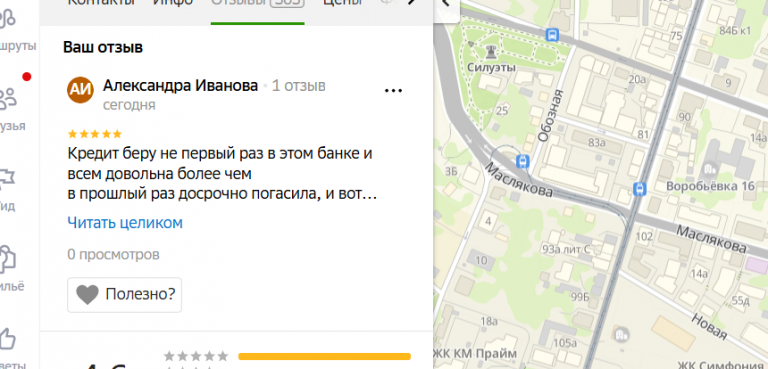768x369 pixels.
Task: Select the tram stop icon near Воробьёвка 16
Action: click(639, 188)
